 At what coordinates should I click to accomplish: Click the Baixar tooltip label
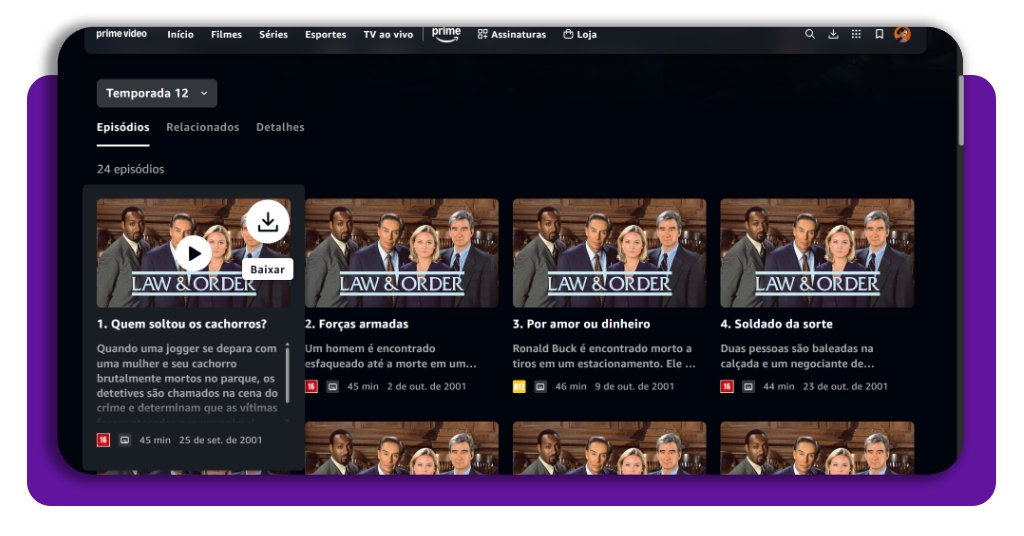267,269
